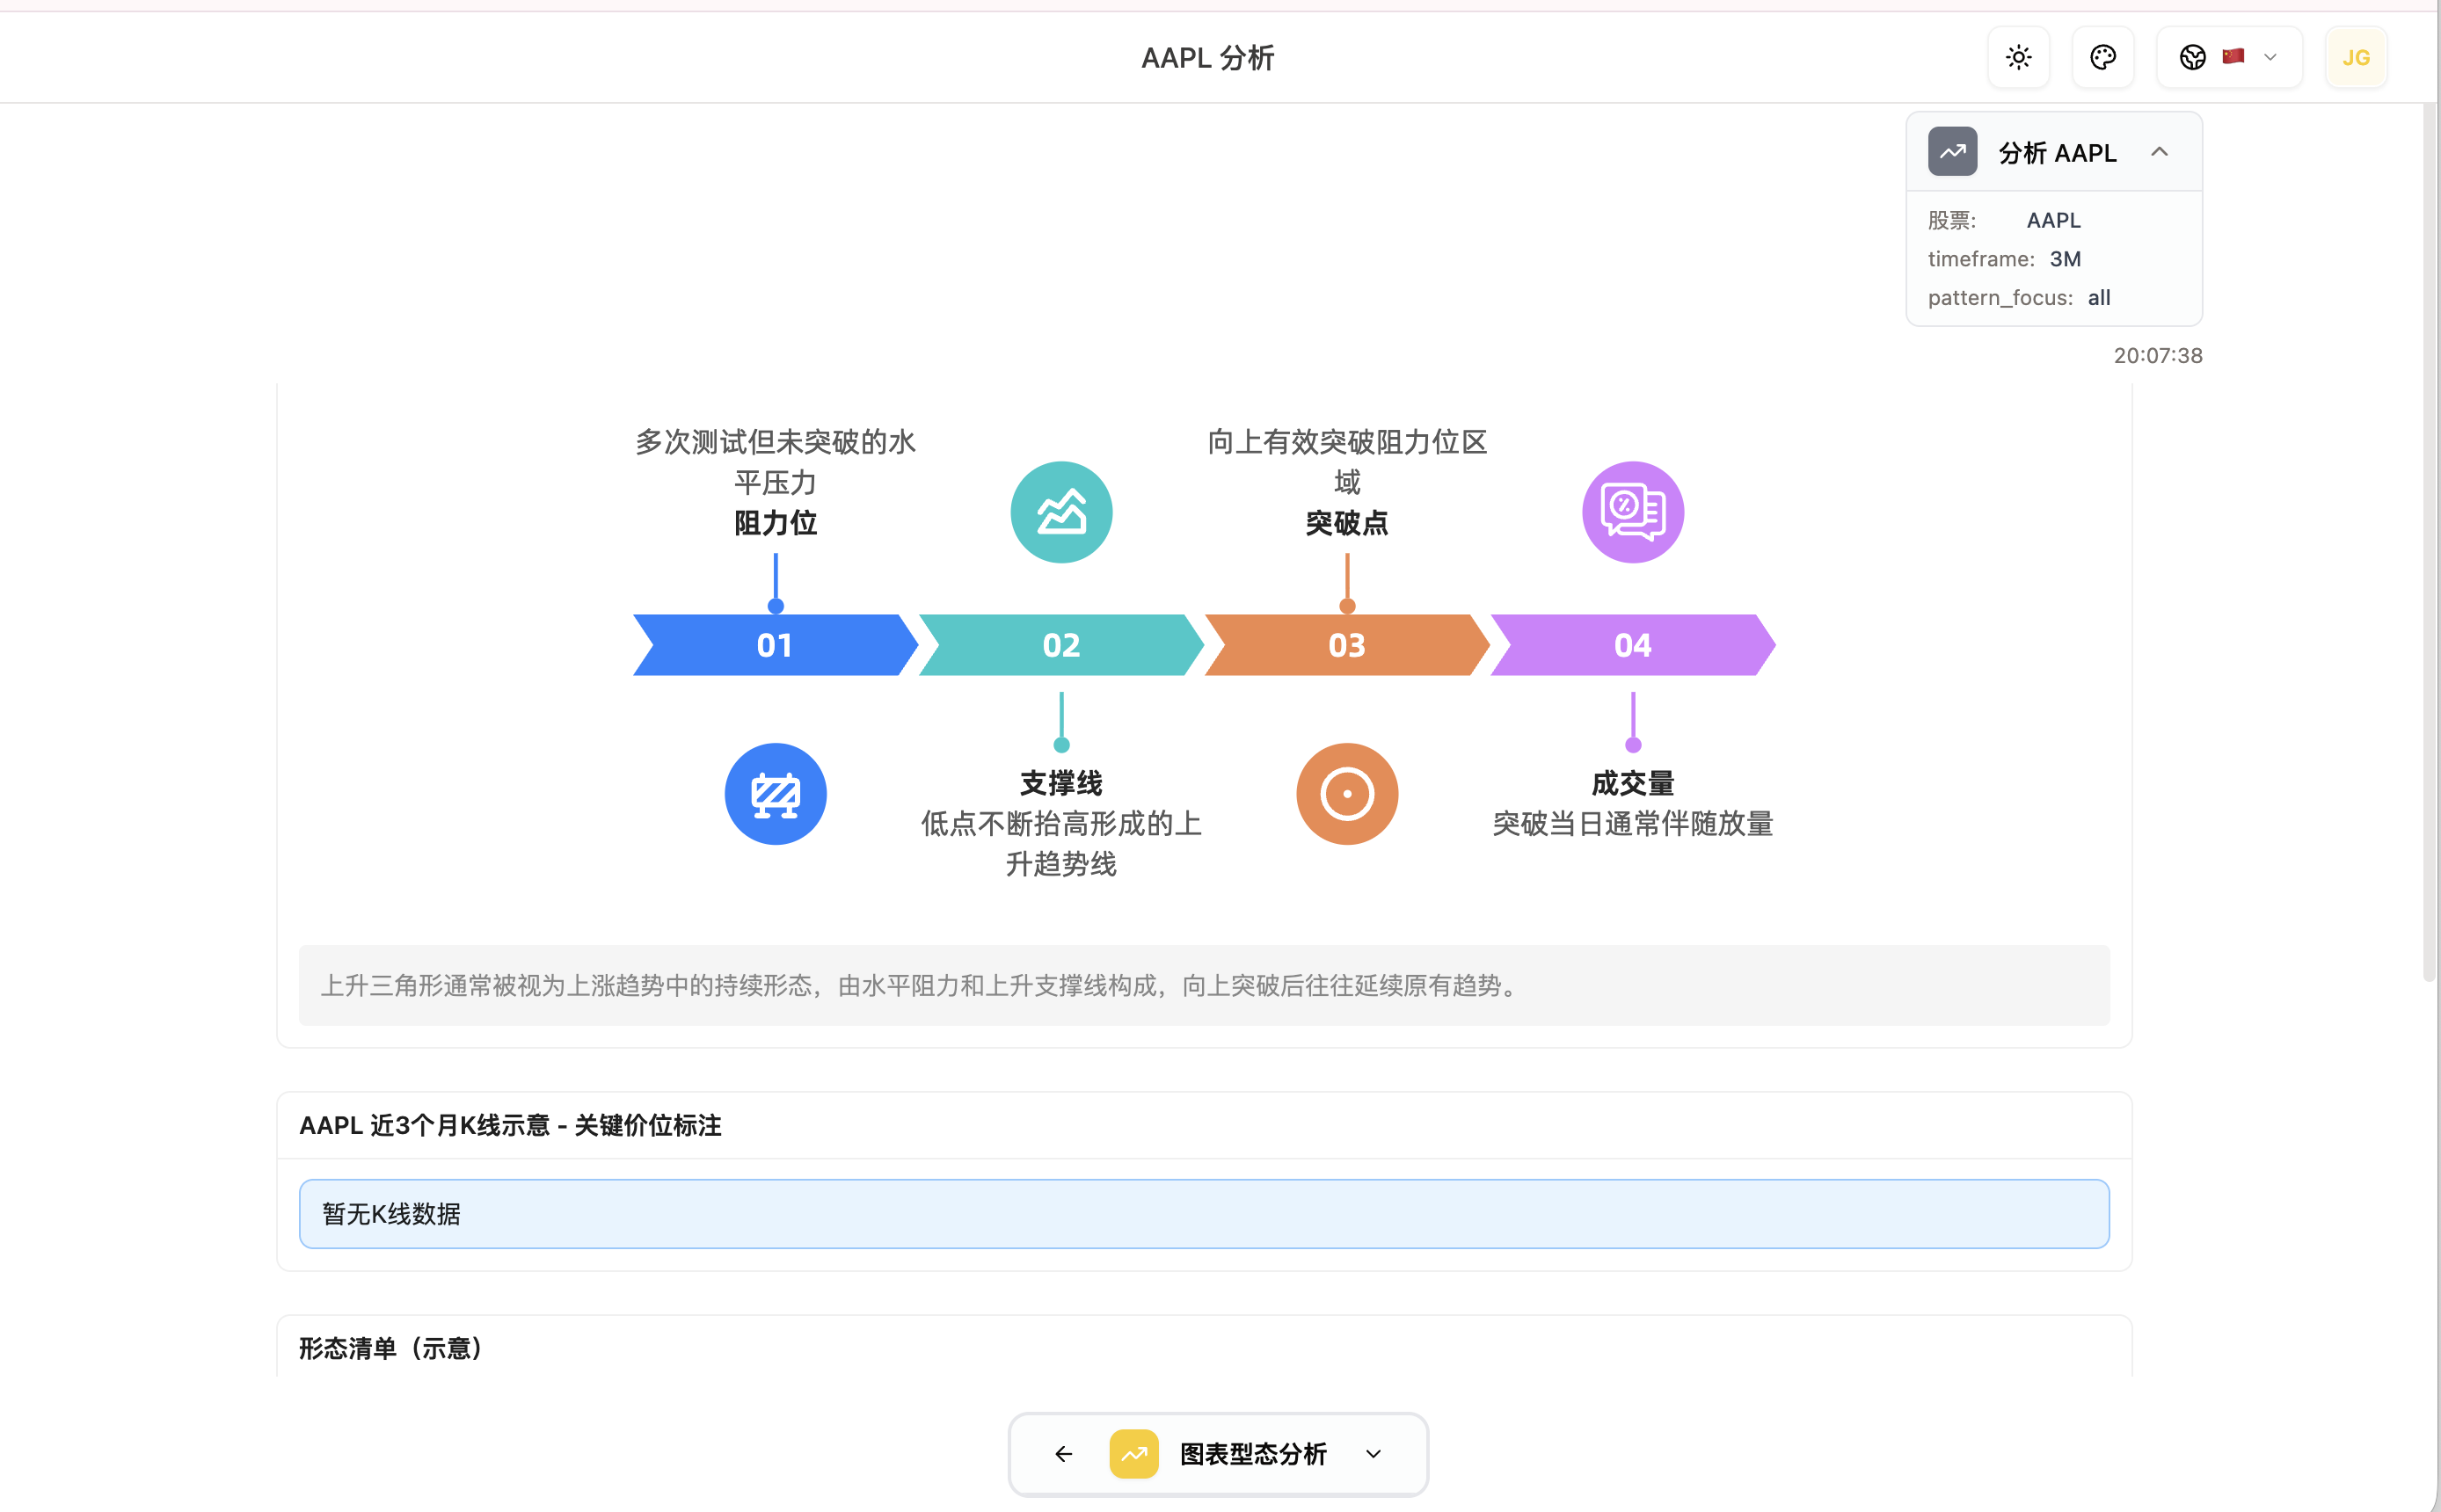Click the 阻力位 label
Image resolution: width=2441 pixels, height=1512 pixels.
(775, 523)
